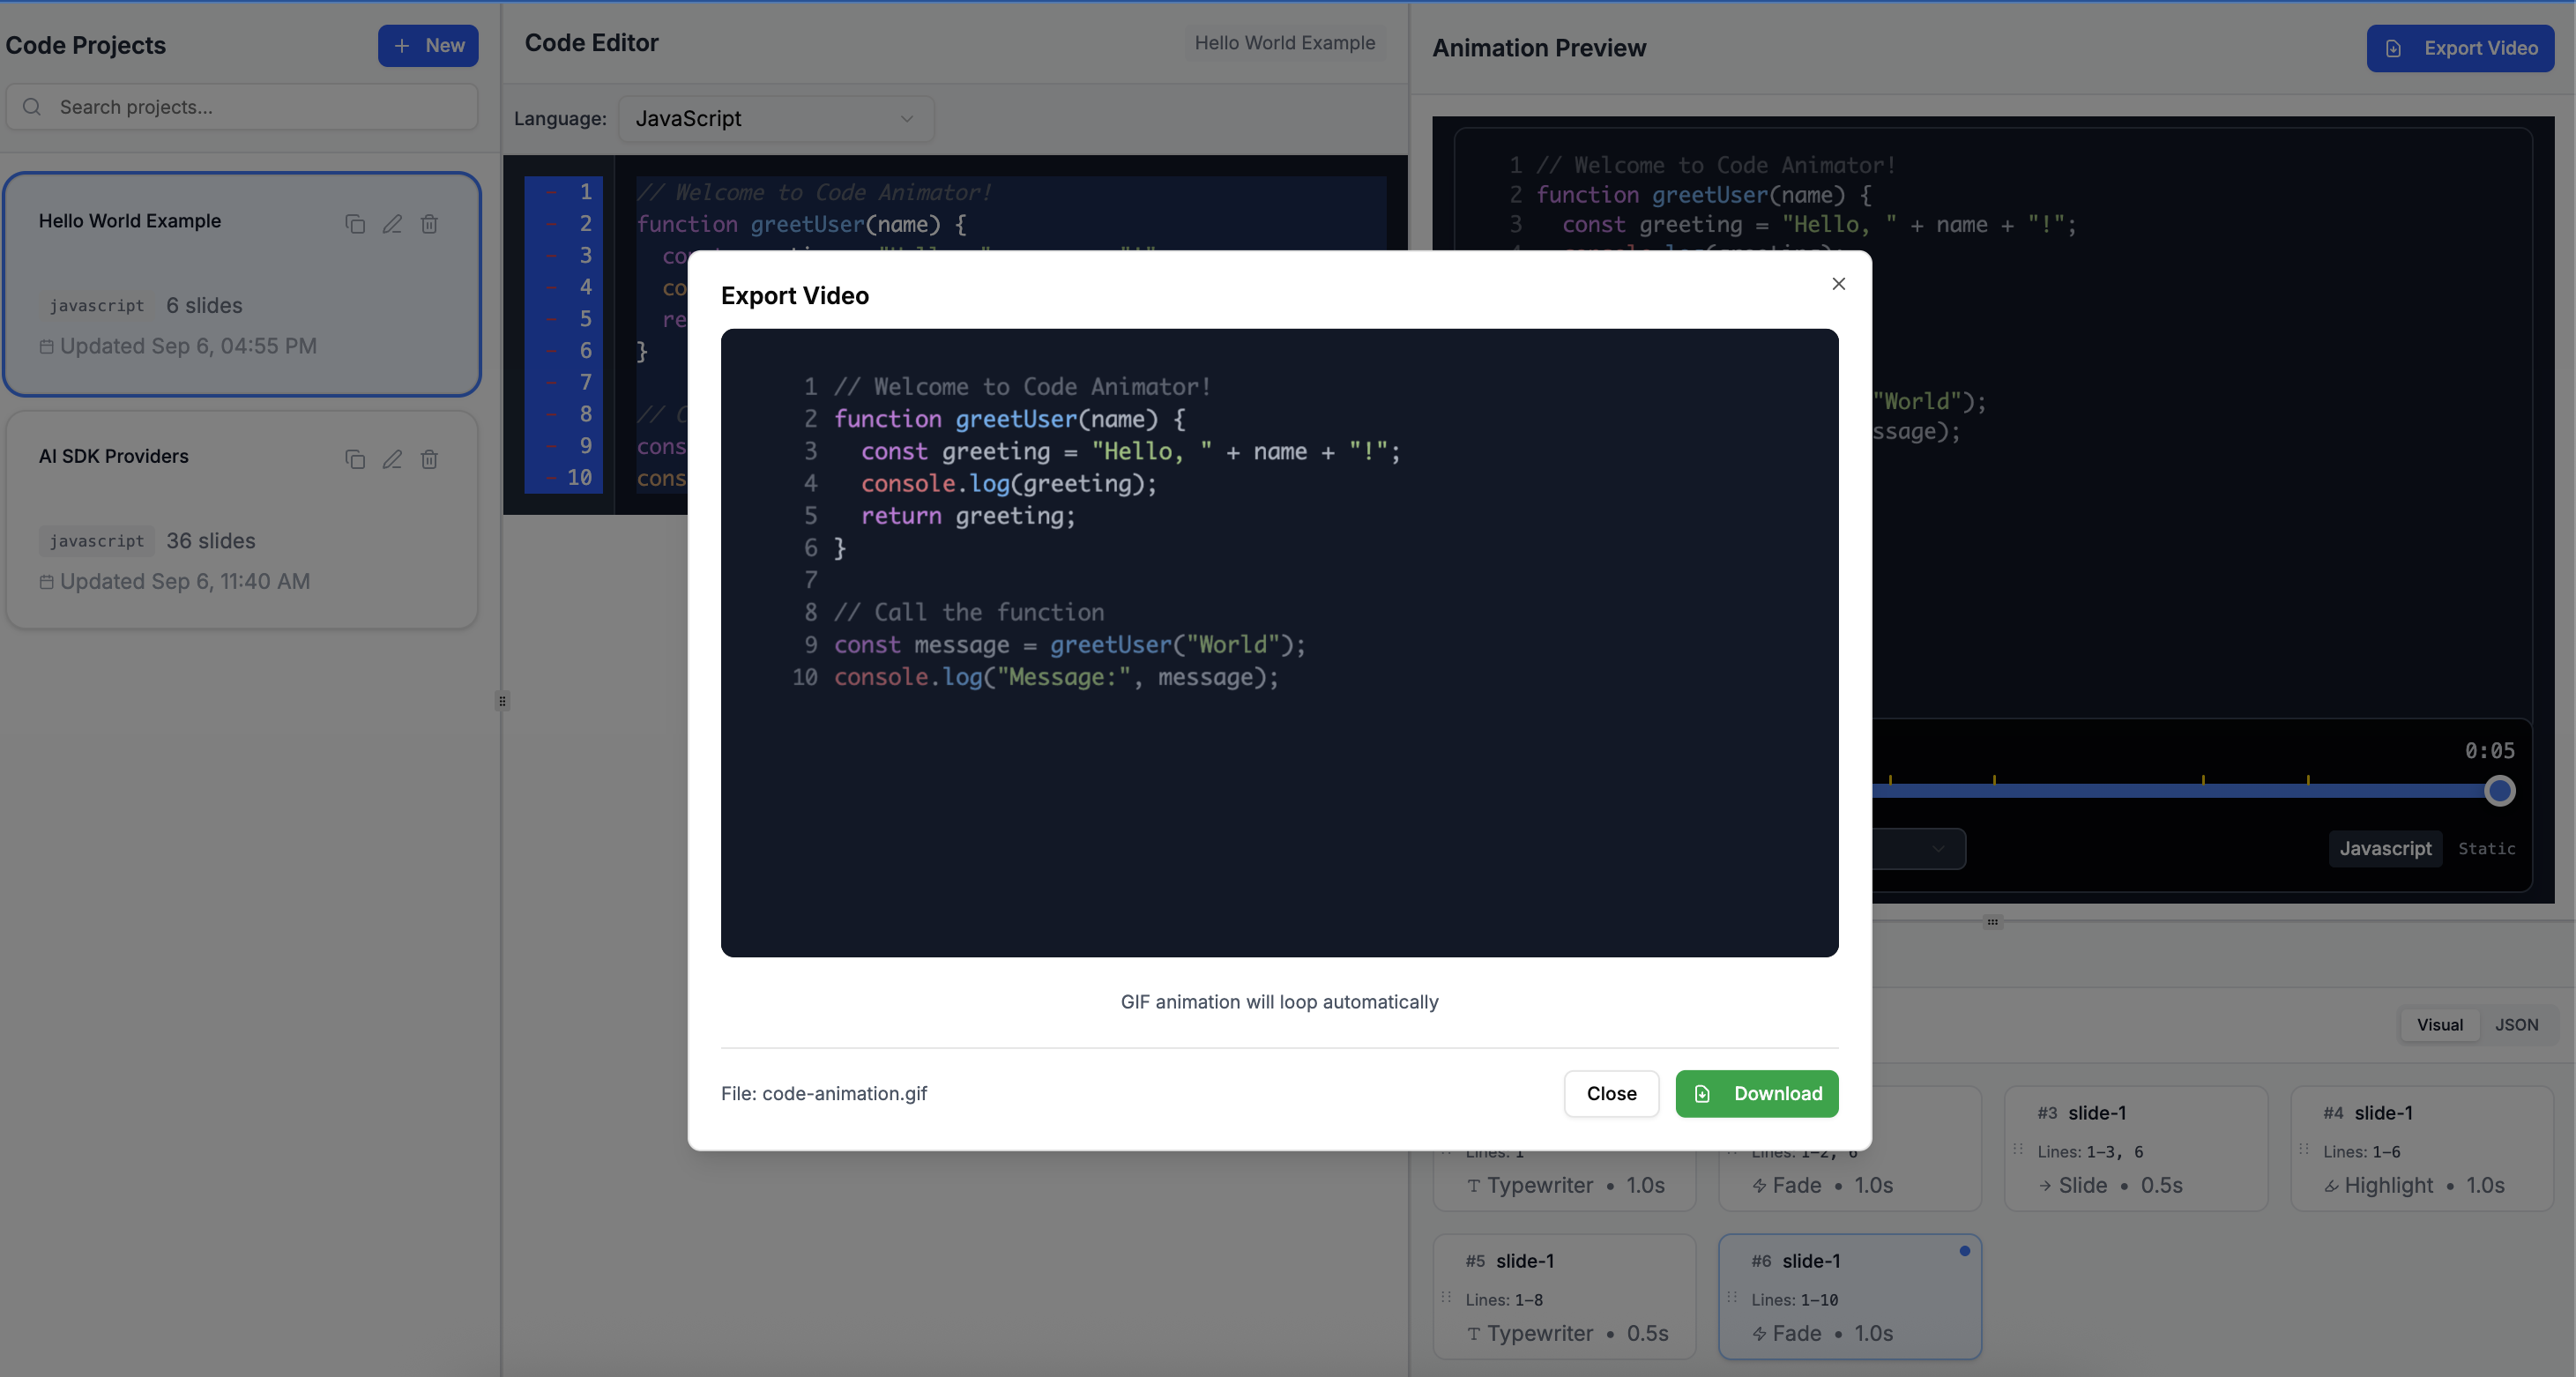Click drag handle icon on slide #5
This screenshot has height=1377, width=2576.
pyautogui.click(x=1446, y=1297)
